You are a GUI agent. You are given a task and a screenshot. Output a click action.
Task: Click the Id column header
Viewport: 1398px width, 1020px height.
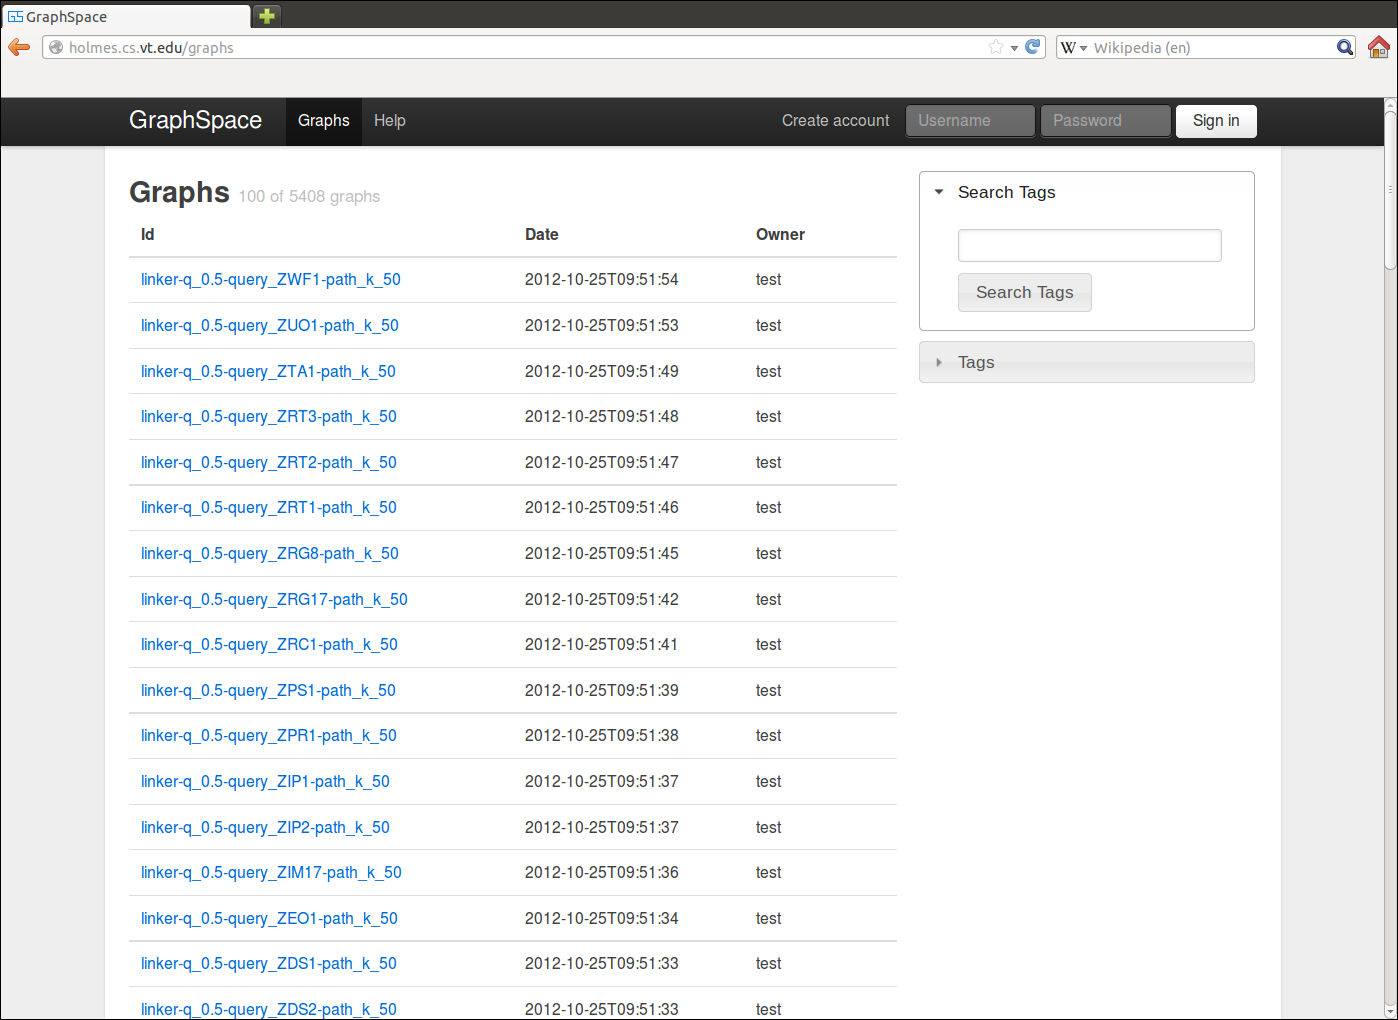point(147,234)
